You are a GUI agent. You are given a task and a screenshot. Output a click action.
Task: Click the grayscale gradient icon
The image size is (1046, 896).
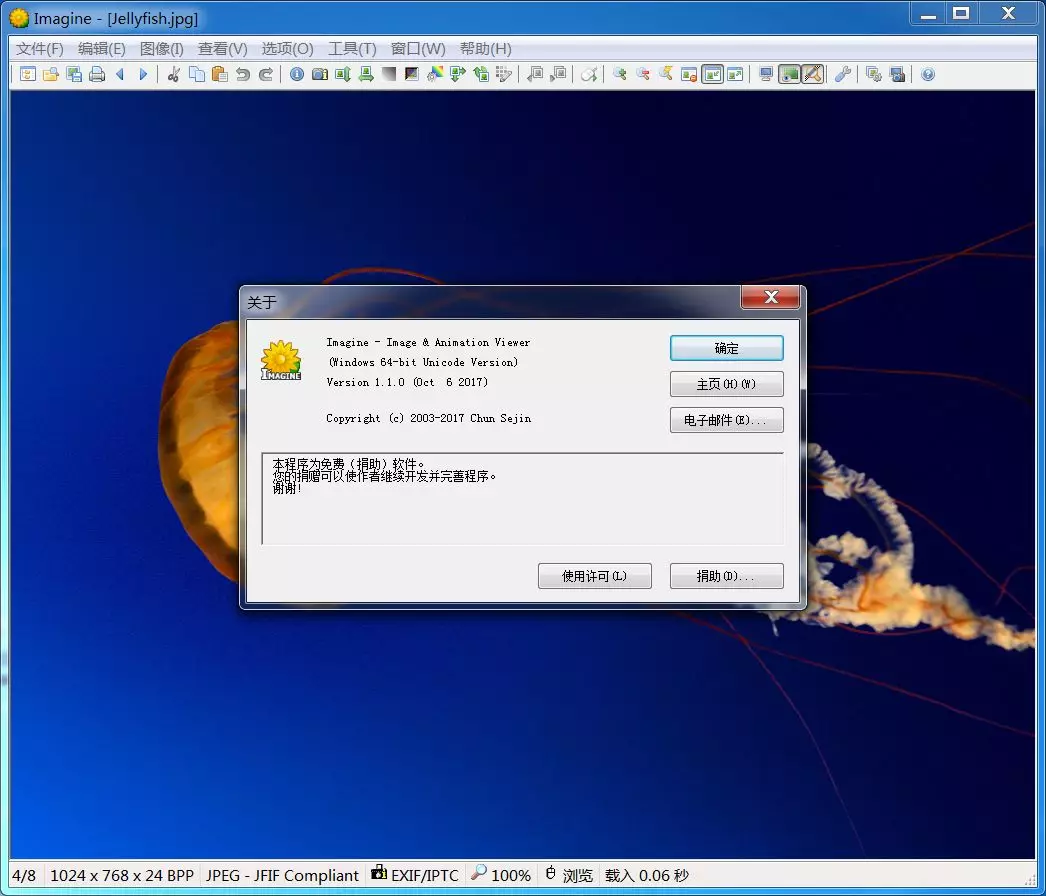tap(389, 74)
